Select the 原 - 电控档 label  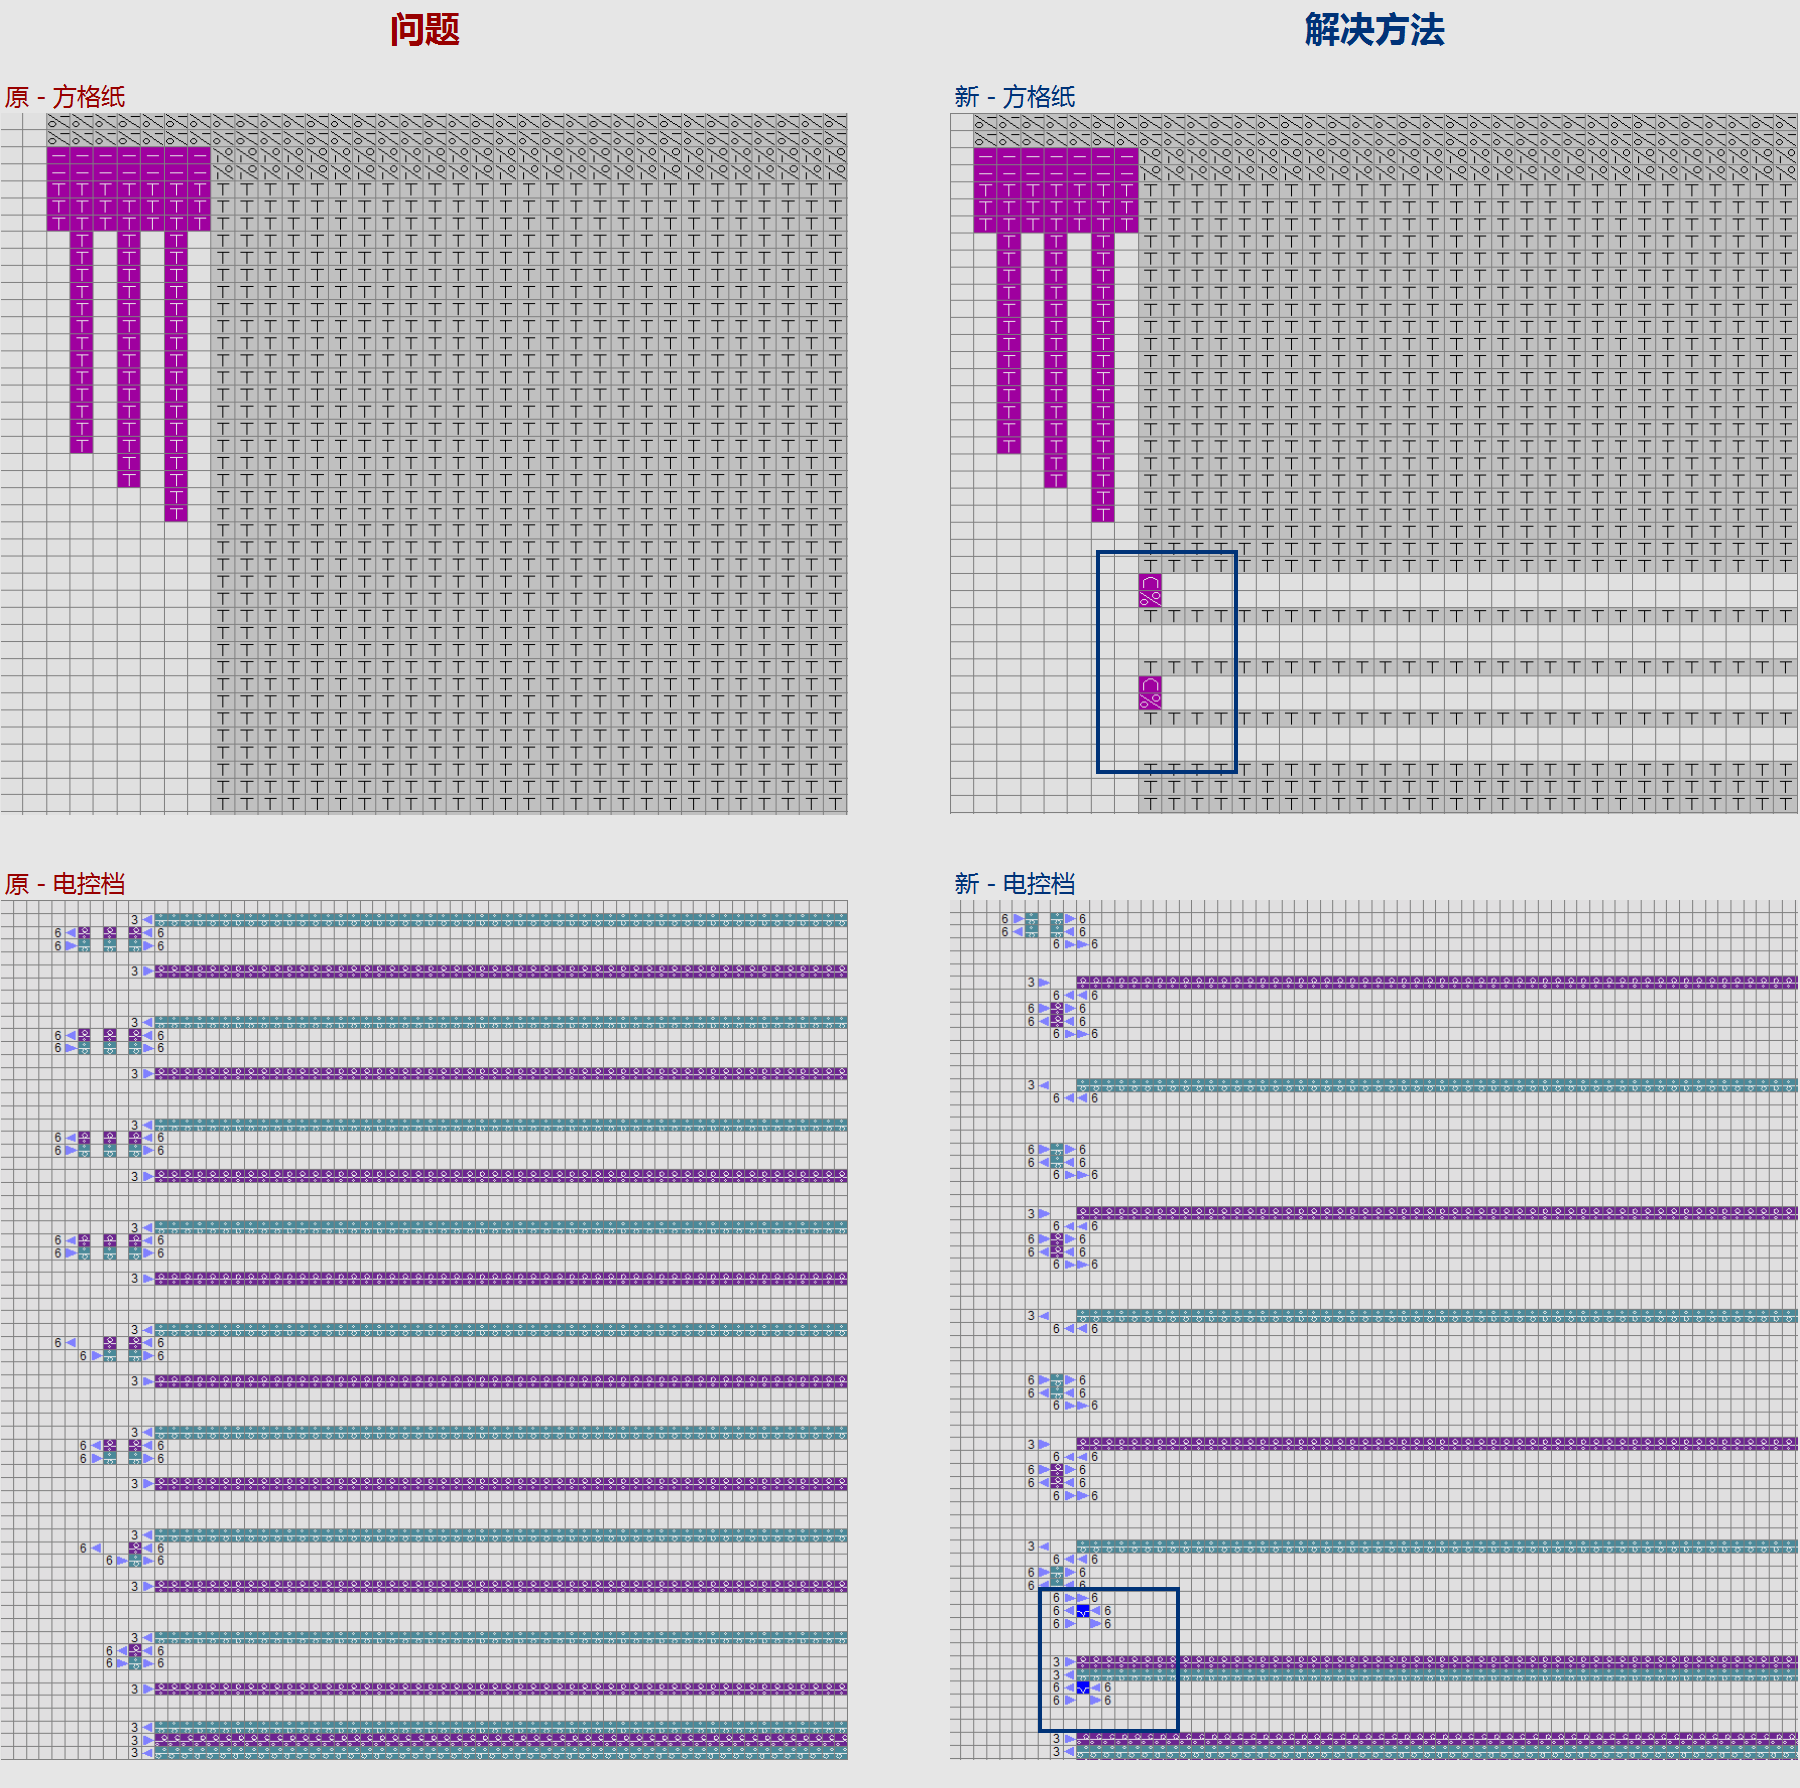tap(65, 884)
